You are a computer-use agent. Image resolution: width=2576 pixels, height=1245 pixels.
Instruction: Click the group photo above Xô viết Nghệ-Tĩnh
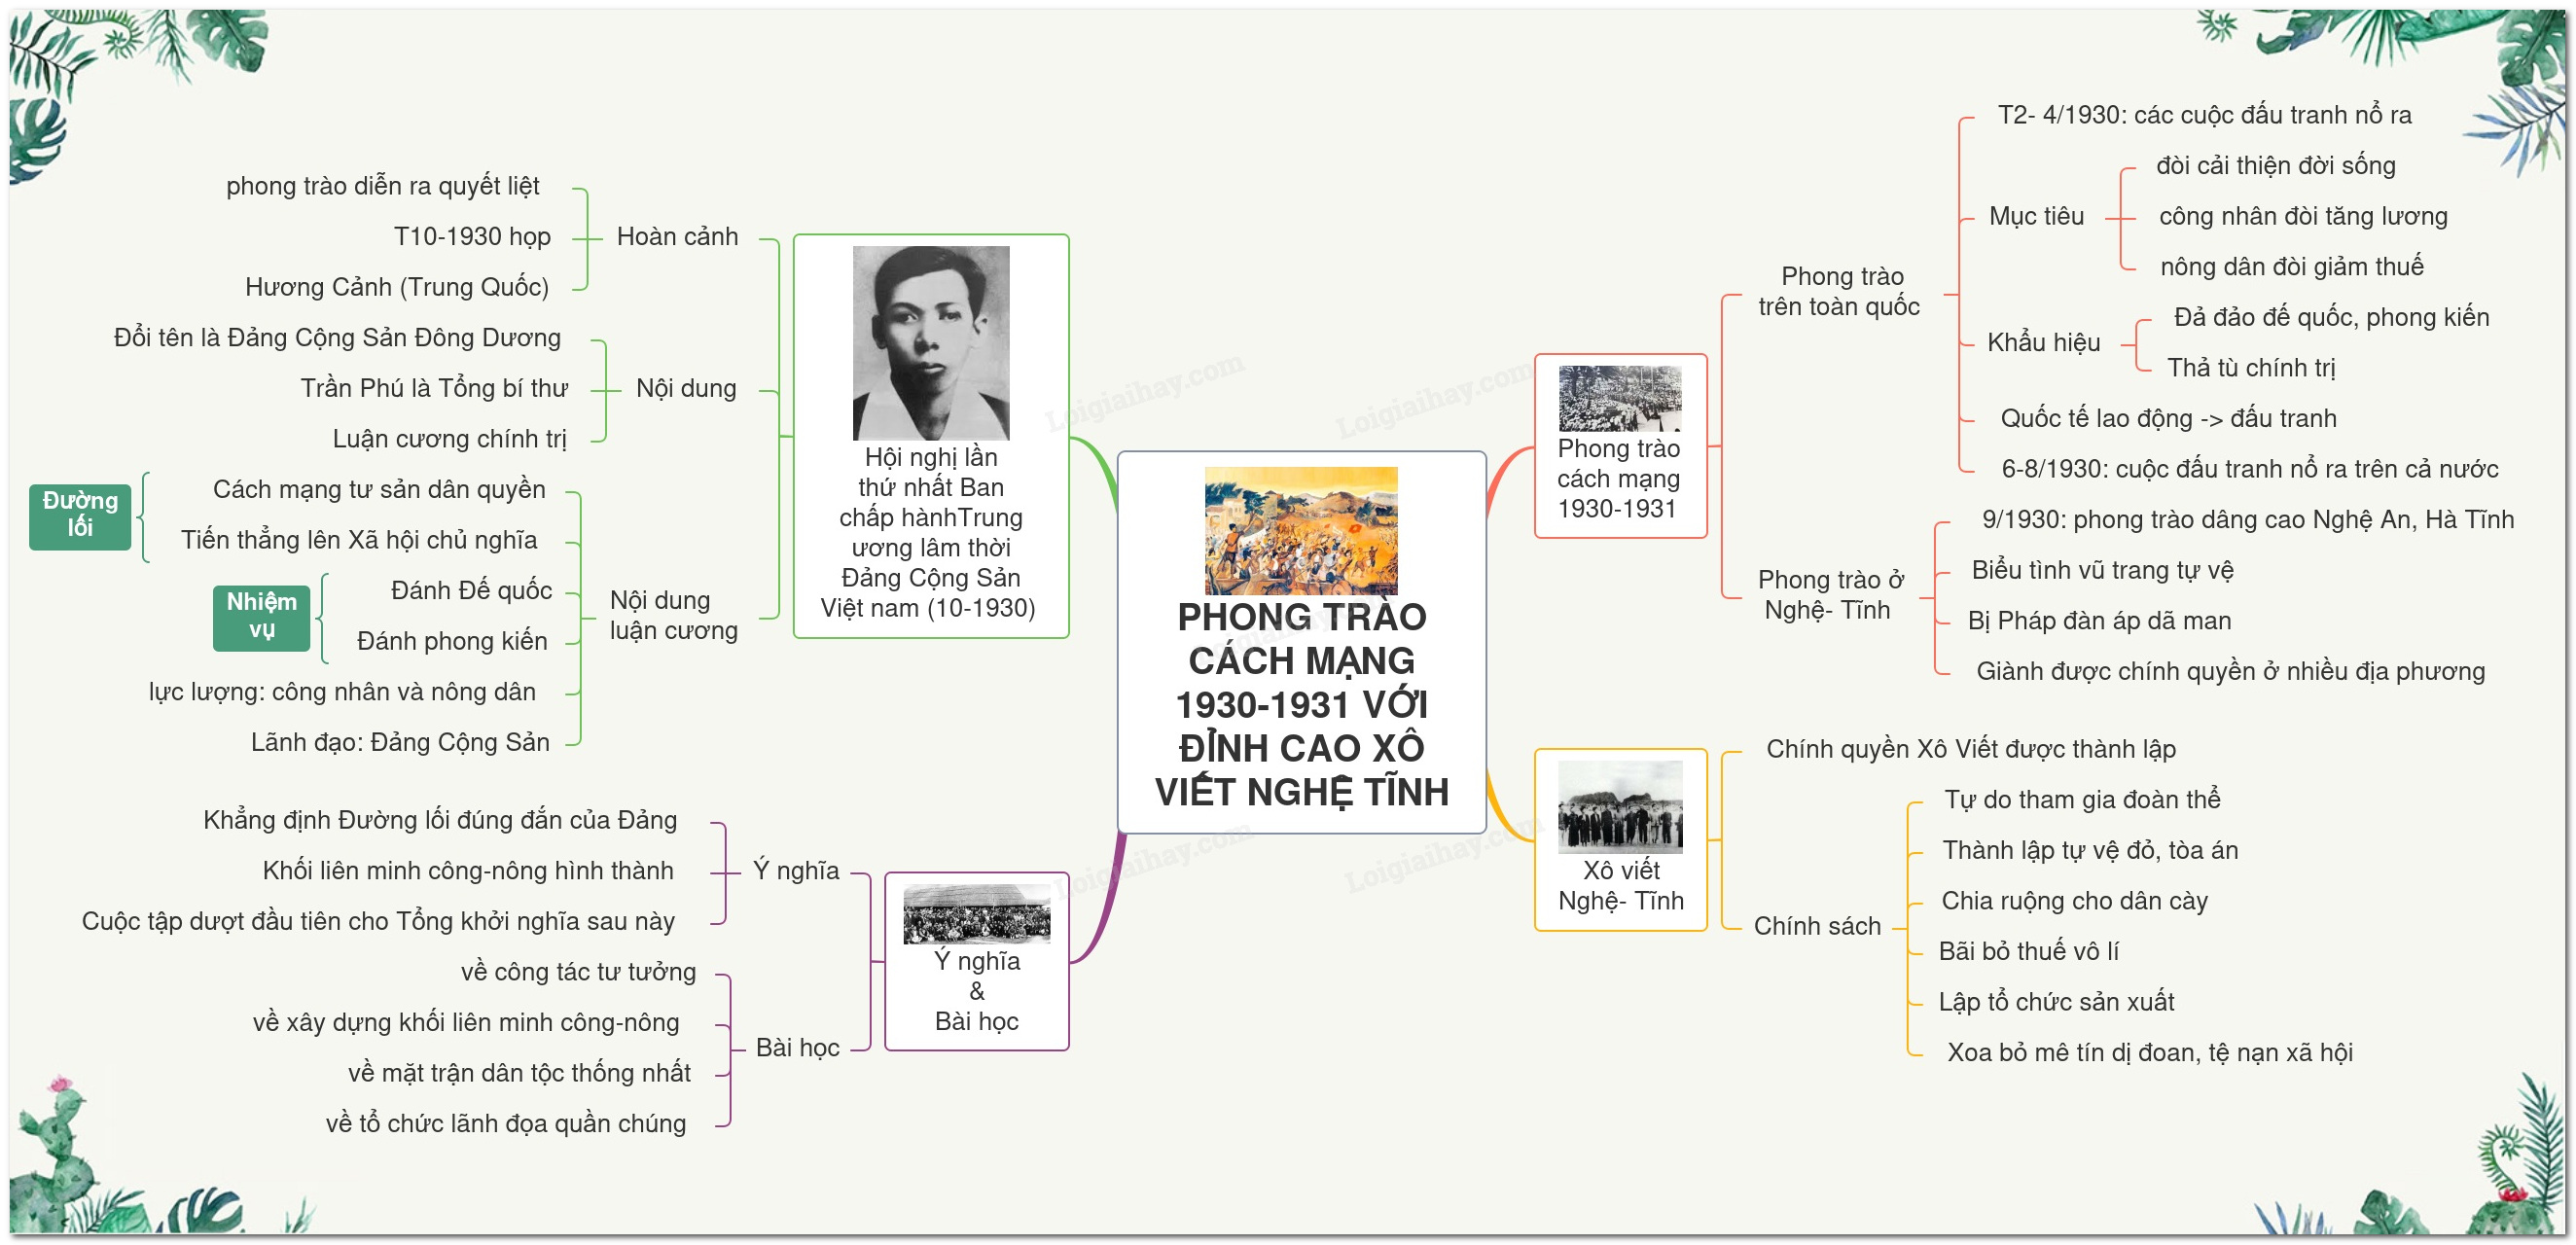(1619, 806)
